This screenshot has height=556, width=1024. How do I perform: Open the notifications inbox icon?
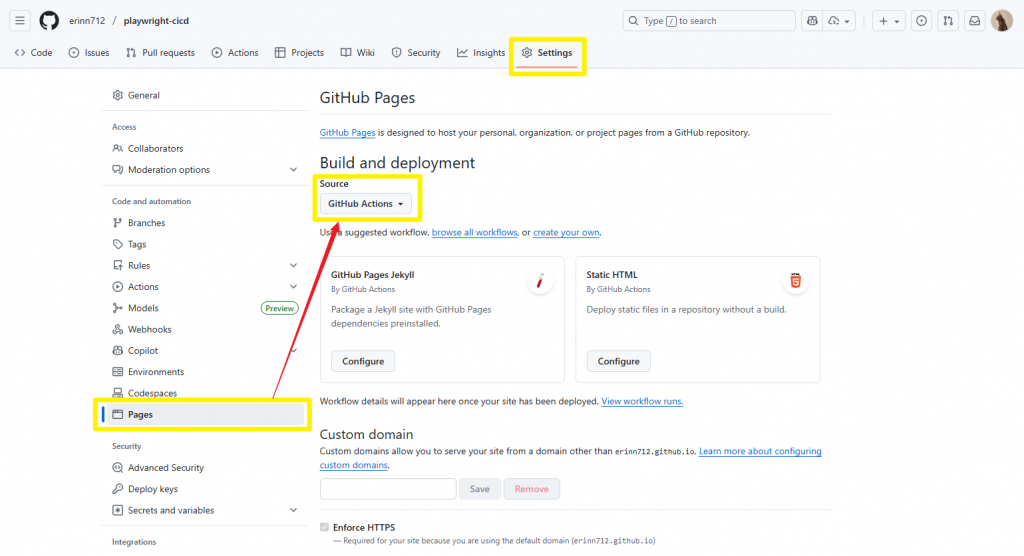coord(974,21)
